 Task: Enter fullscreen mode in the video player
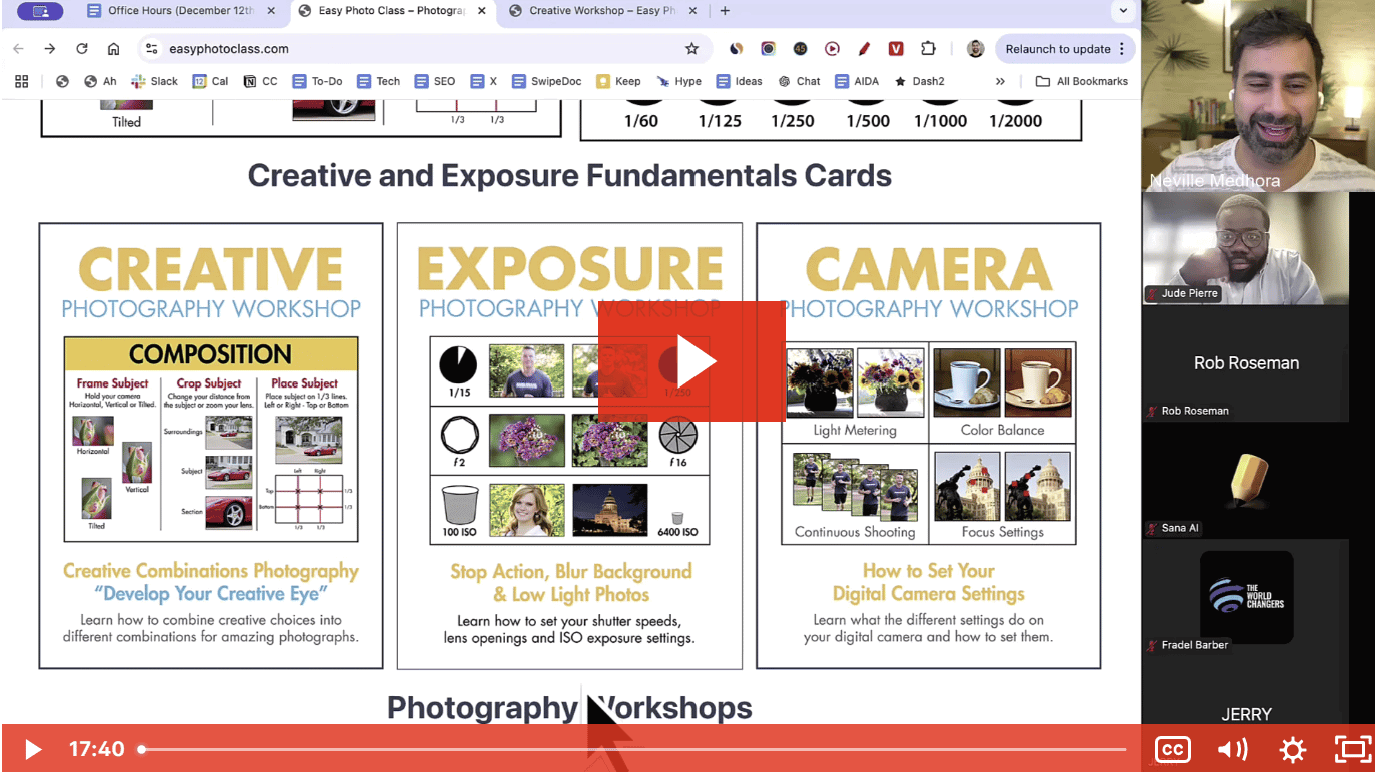point(1352,749)
